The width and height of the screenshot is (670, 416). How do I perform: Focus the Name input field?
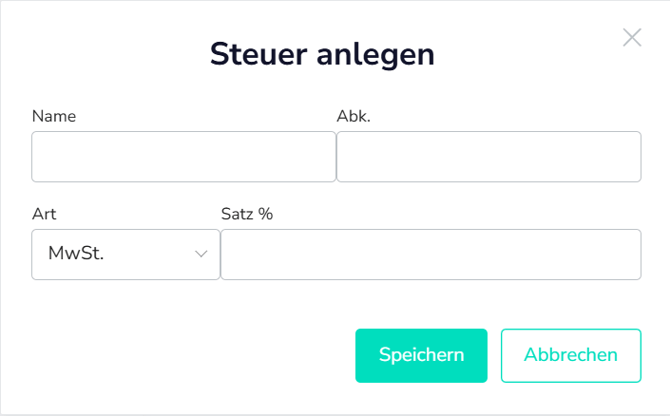coord(184,157)
